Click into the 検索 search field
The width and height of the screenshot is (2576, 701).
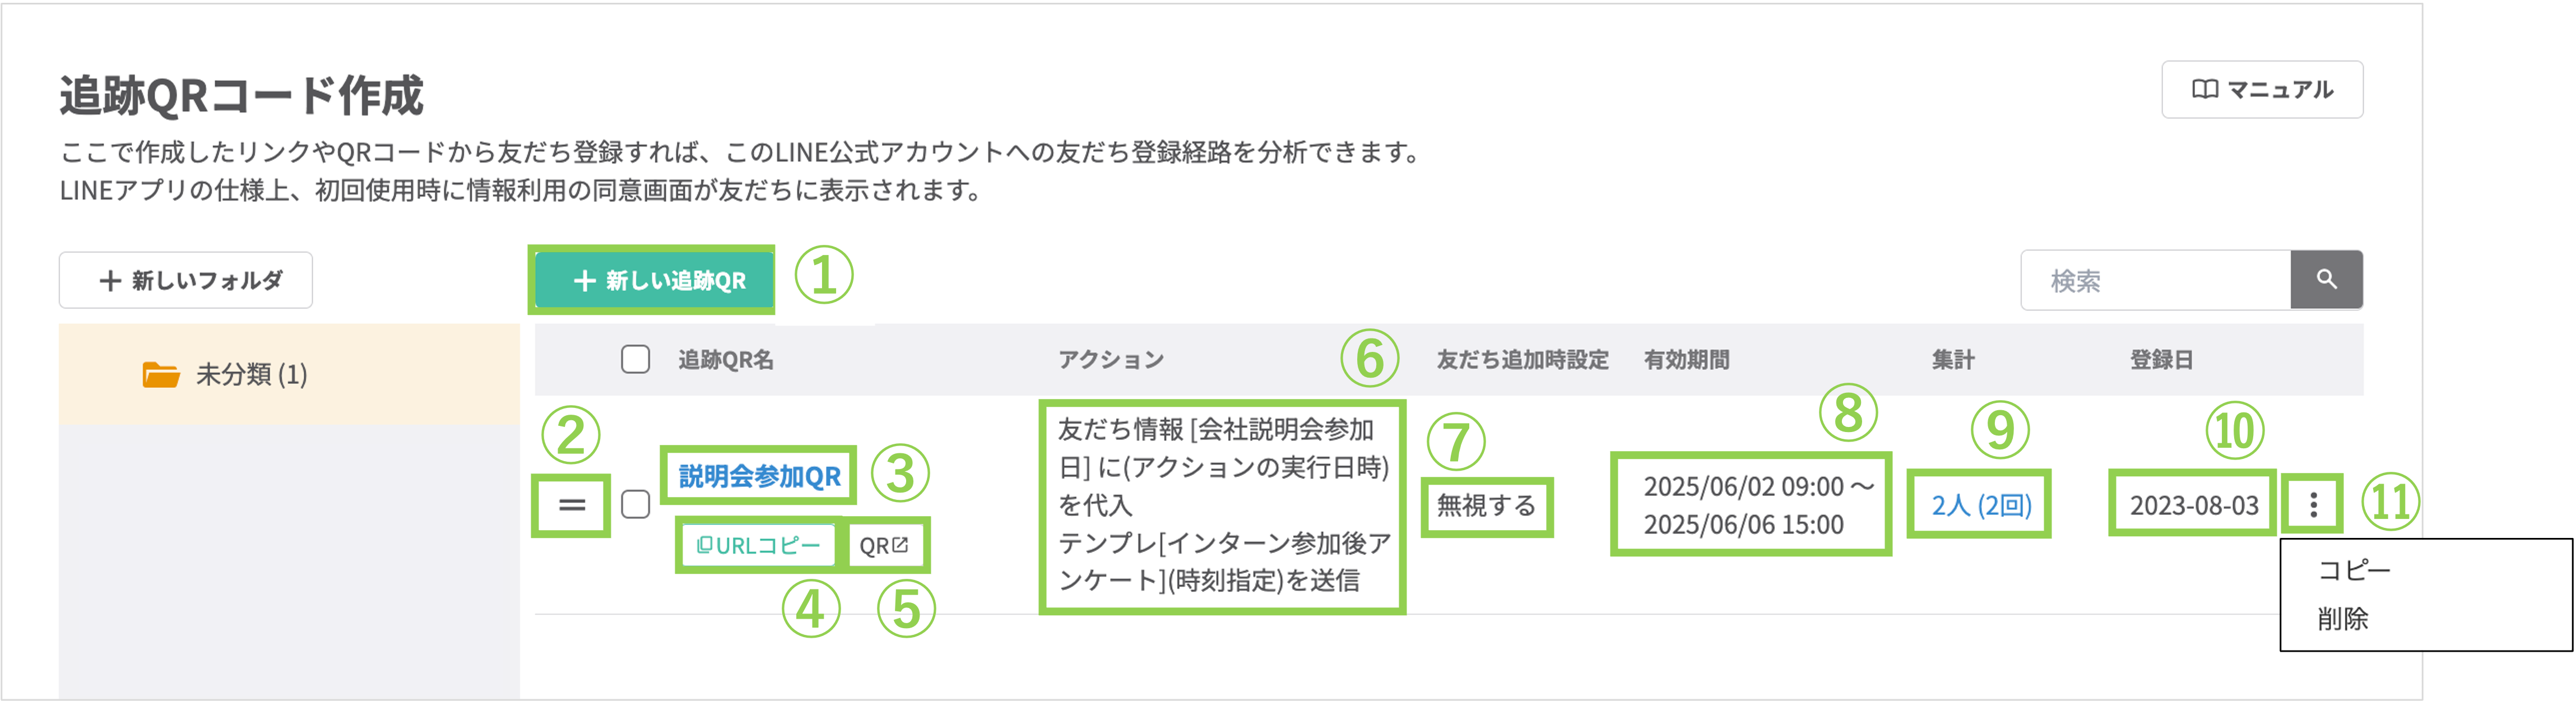tap(2156, 280)
